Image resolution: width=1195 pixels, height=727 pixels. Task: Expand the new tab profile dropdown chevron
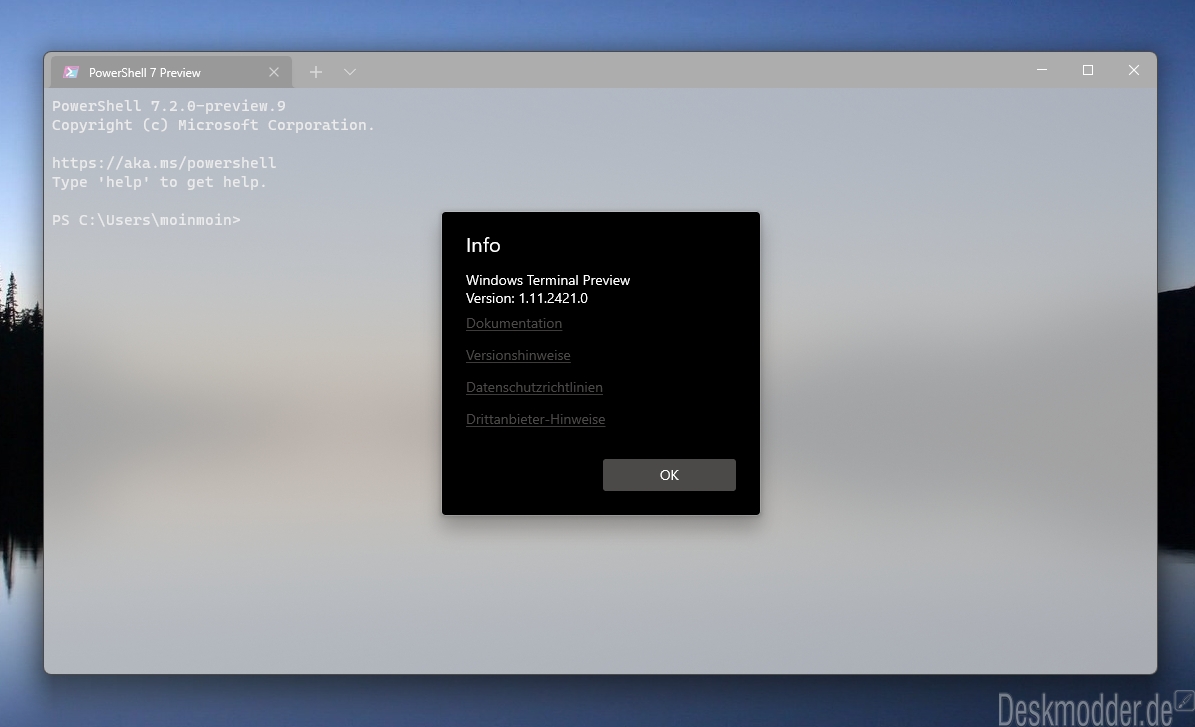(350, 72)
